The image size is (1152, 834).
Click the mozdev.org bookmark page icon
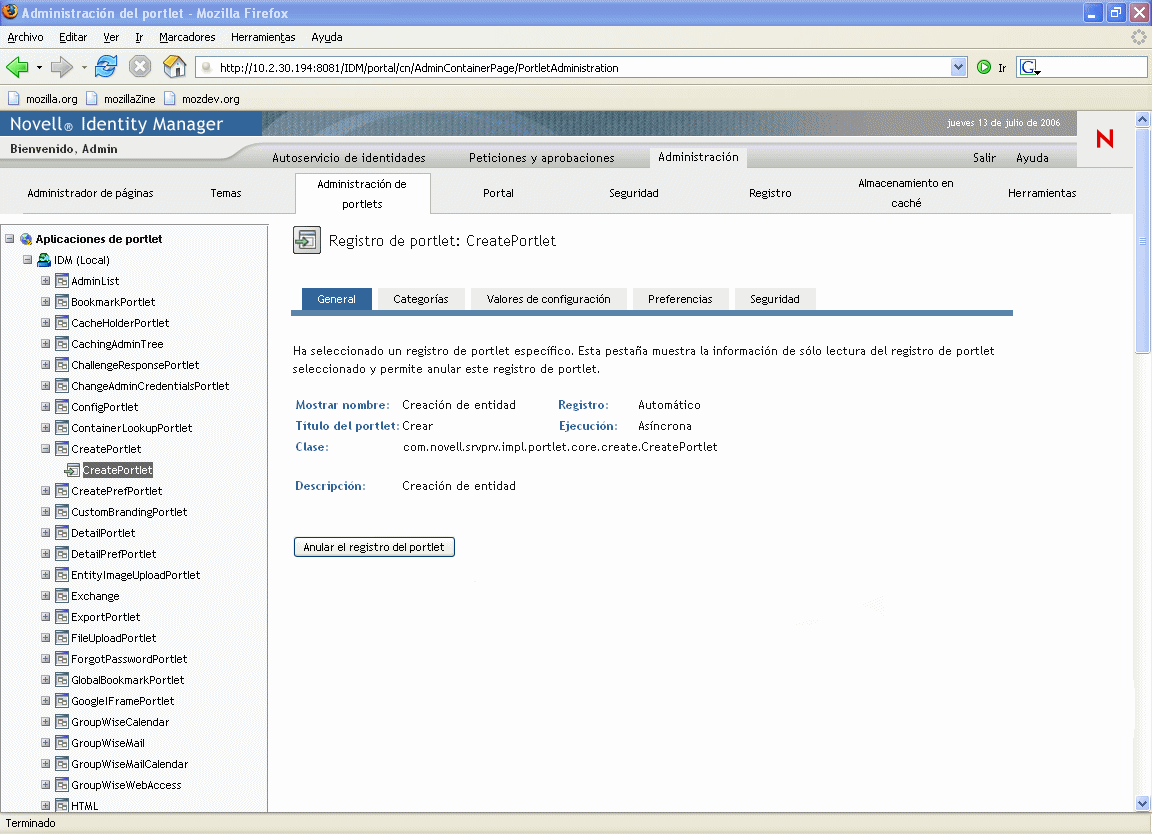tap(170, 98)
